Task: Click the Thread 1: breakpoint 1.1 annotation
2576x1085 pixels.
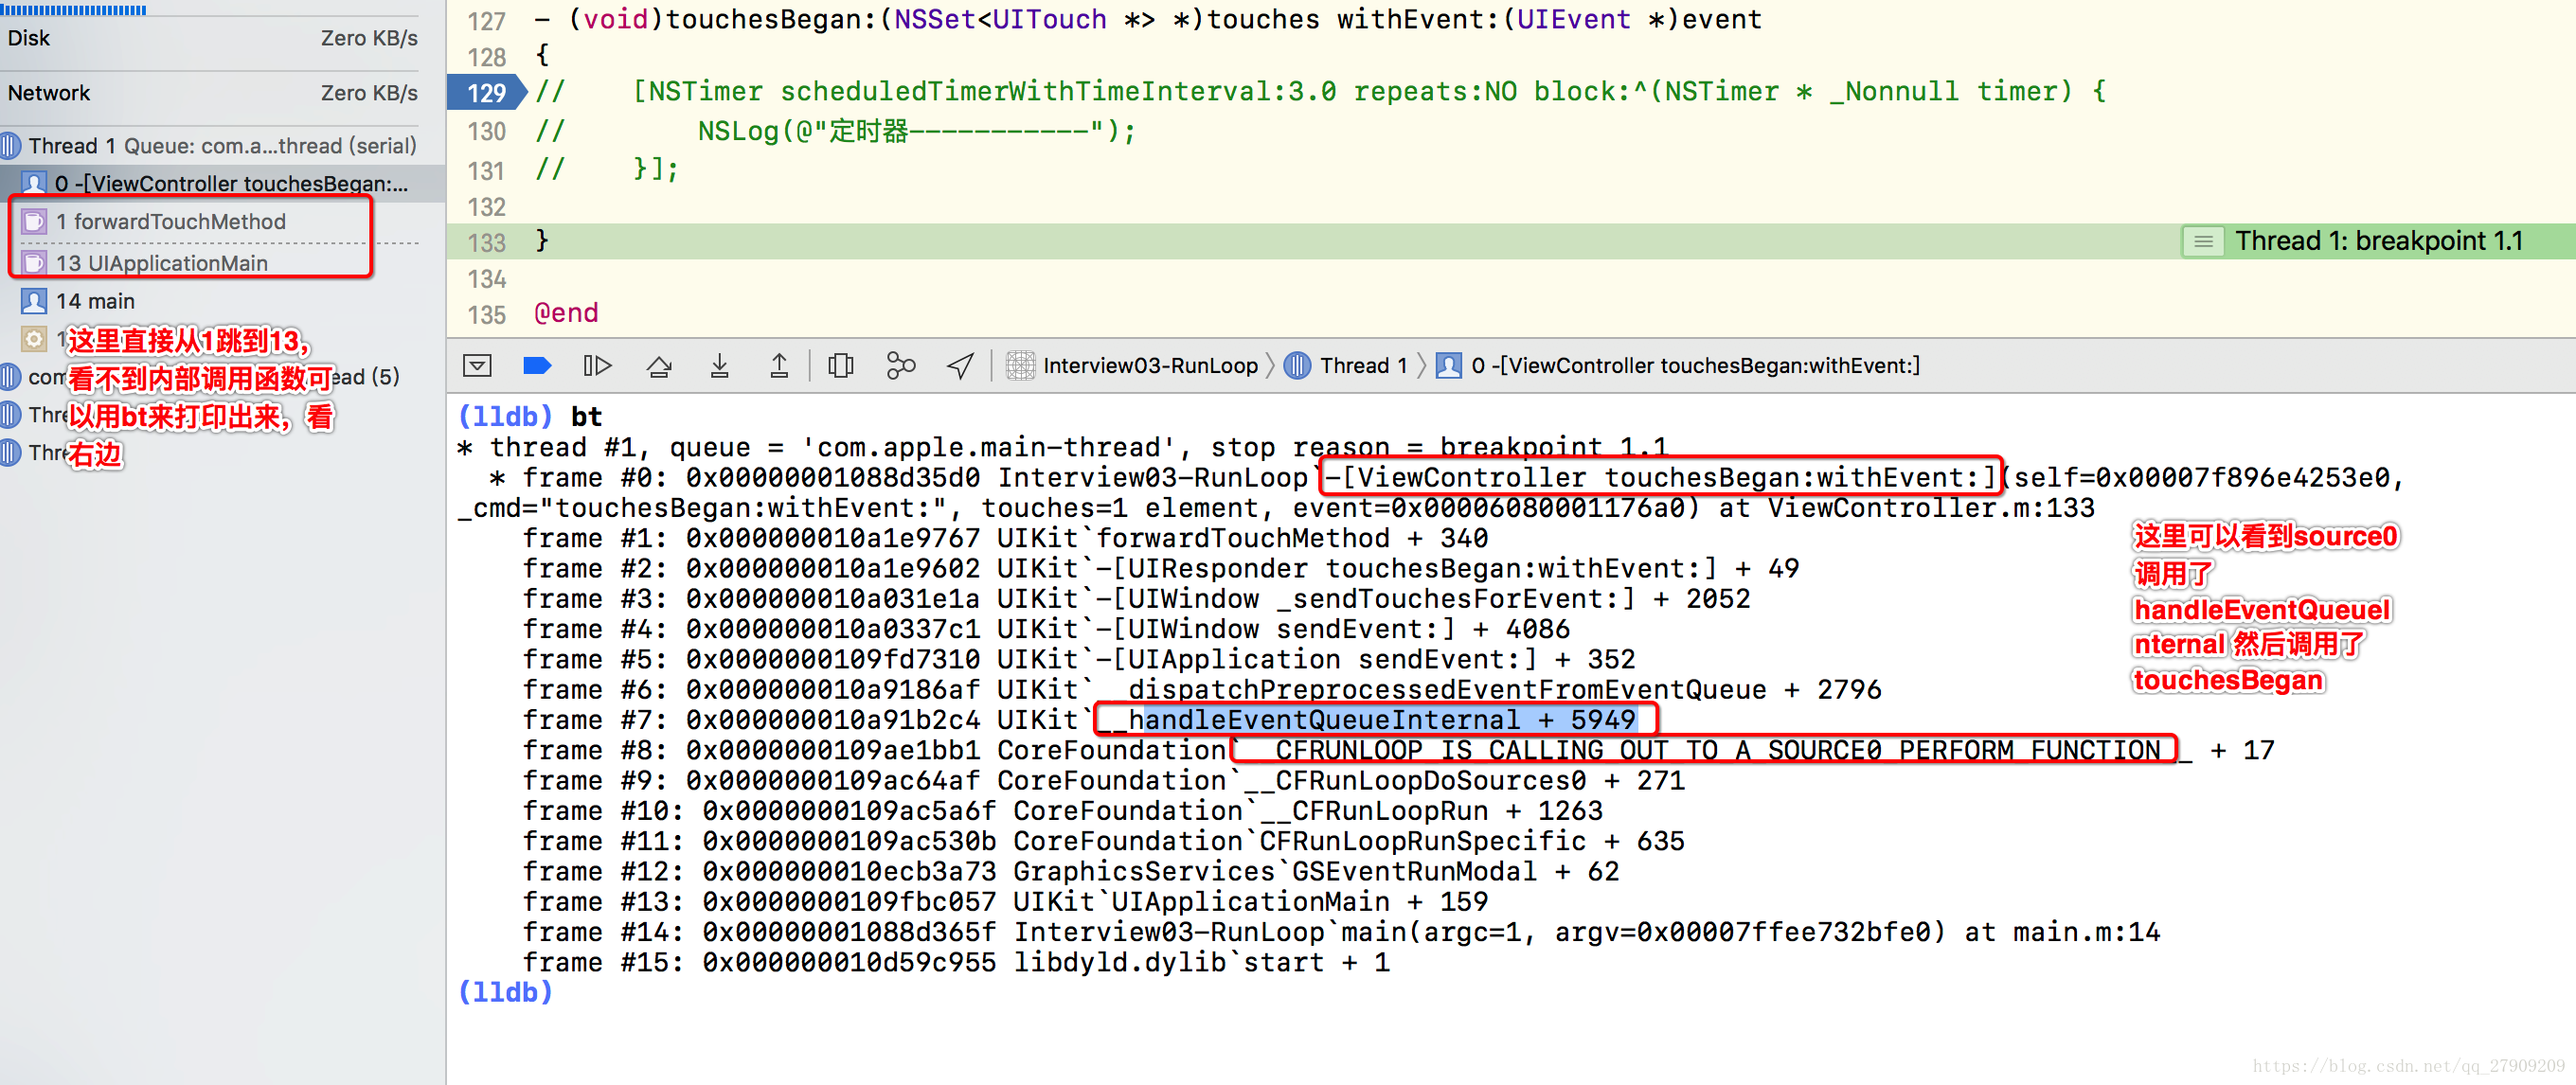Action: [x=2378, y=241]
